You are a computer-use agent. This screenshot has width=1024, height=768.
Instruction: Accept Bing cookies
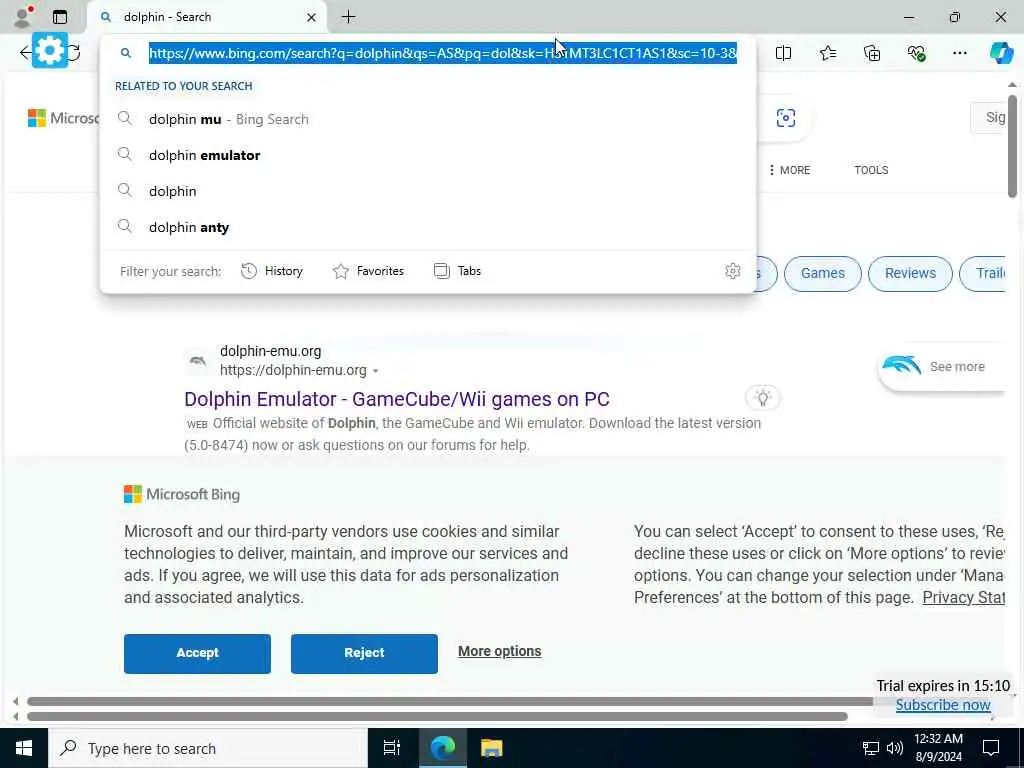197,653
